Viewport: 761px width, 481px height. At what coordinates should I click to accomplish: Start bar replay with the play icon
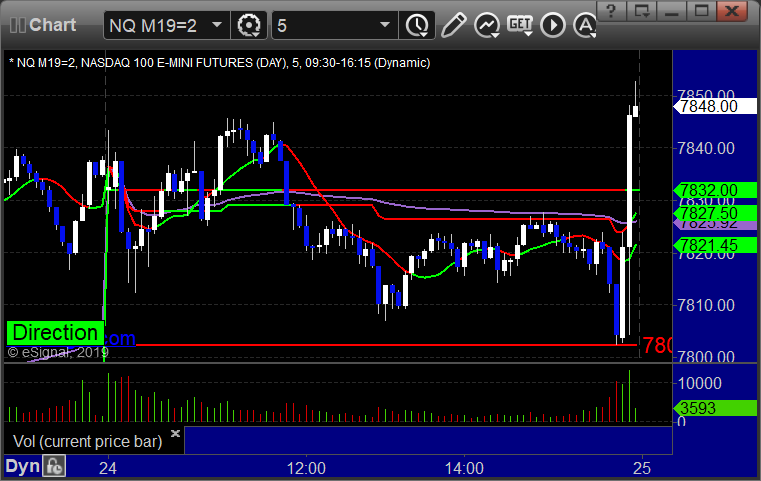point(553,25)
